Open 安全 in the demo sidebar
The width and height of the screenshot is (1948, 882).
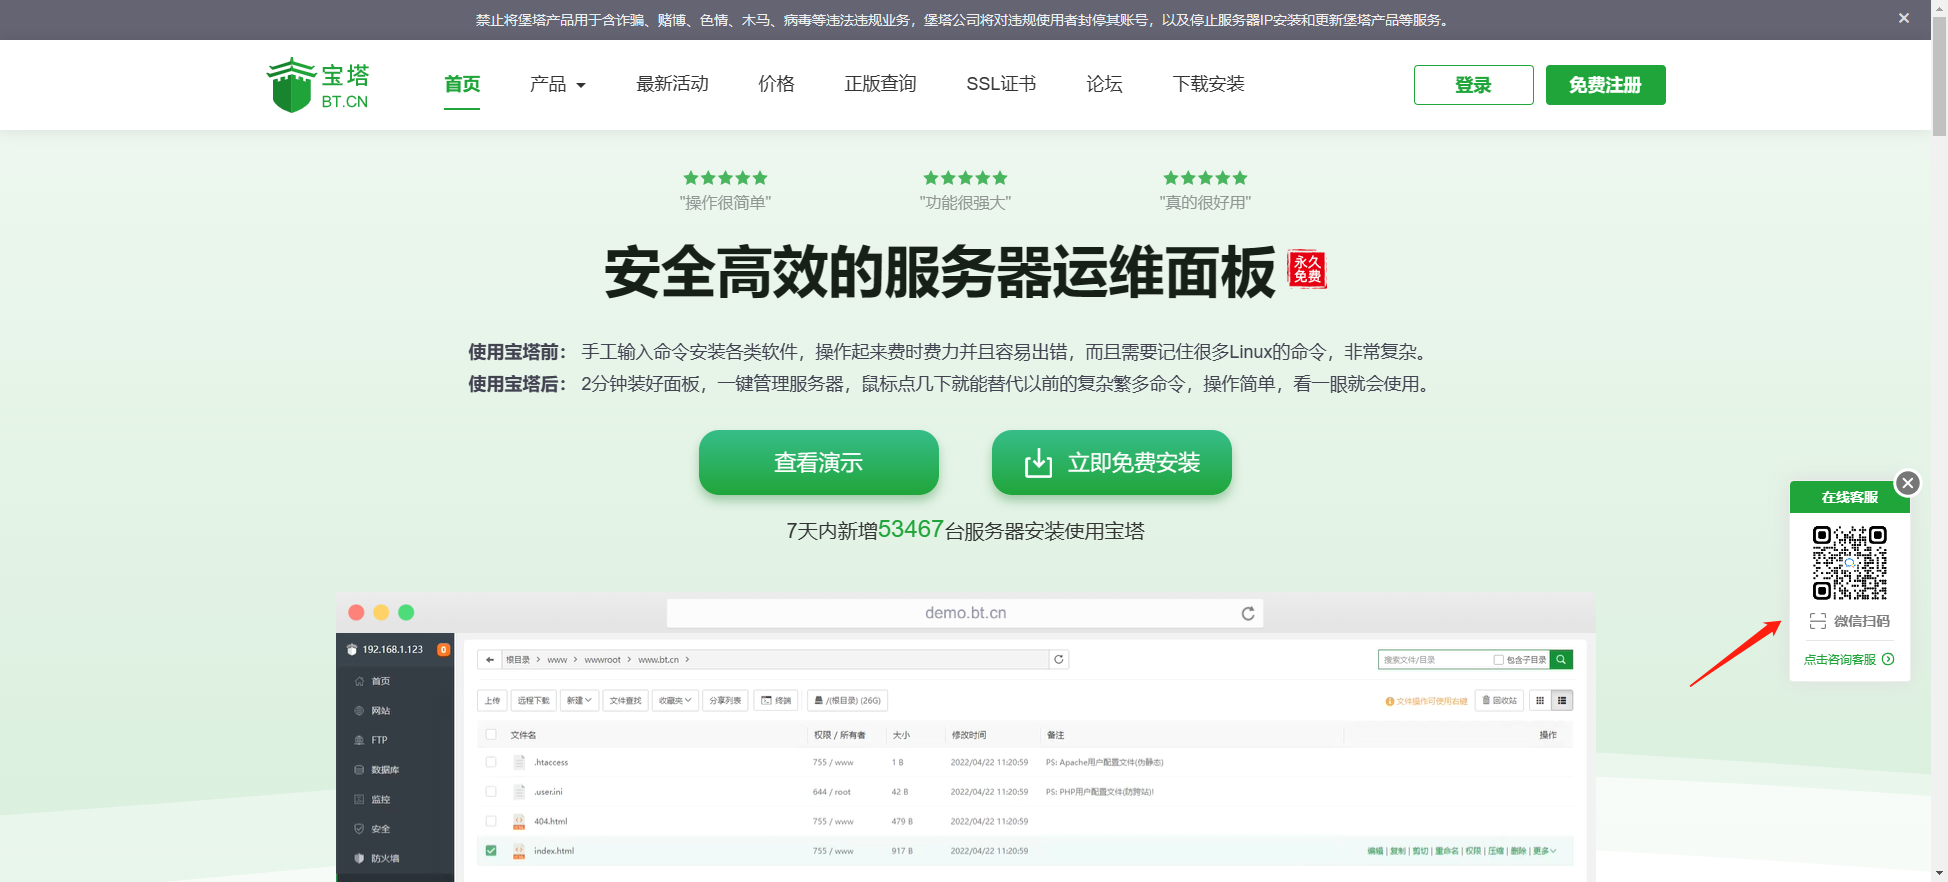(x=380, y=829)
